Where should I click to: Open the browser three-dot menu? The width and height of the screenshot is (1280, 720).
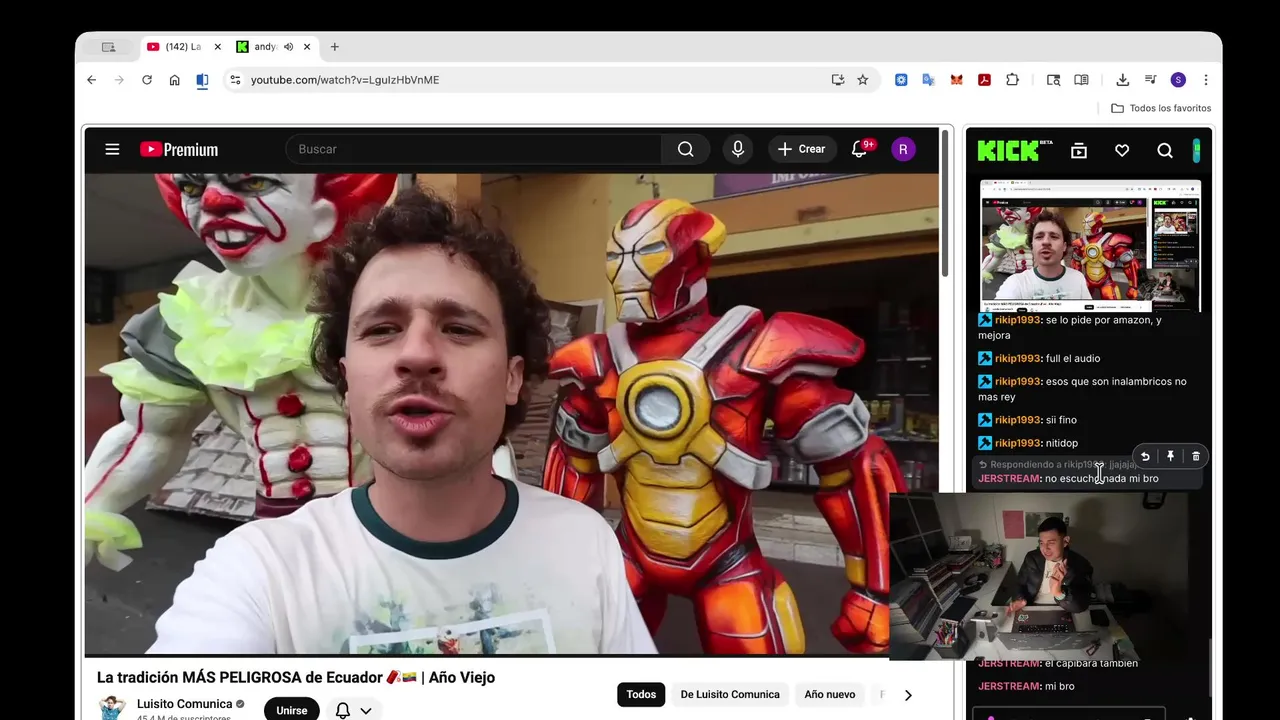(1206, 80)
